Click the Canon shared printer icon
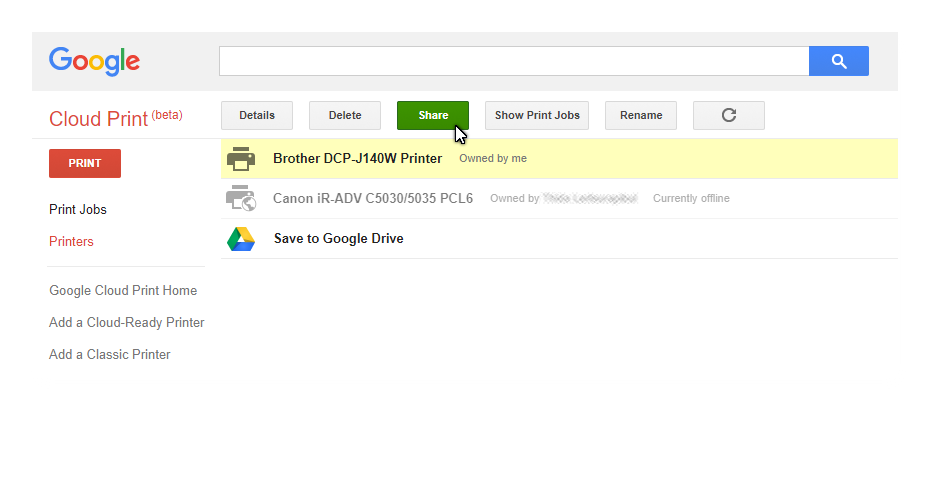Viewport: 930px width, 490px height. 241,199
